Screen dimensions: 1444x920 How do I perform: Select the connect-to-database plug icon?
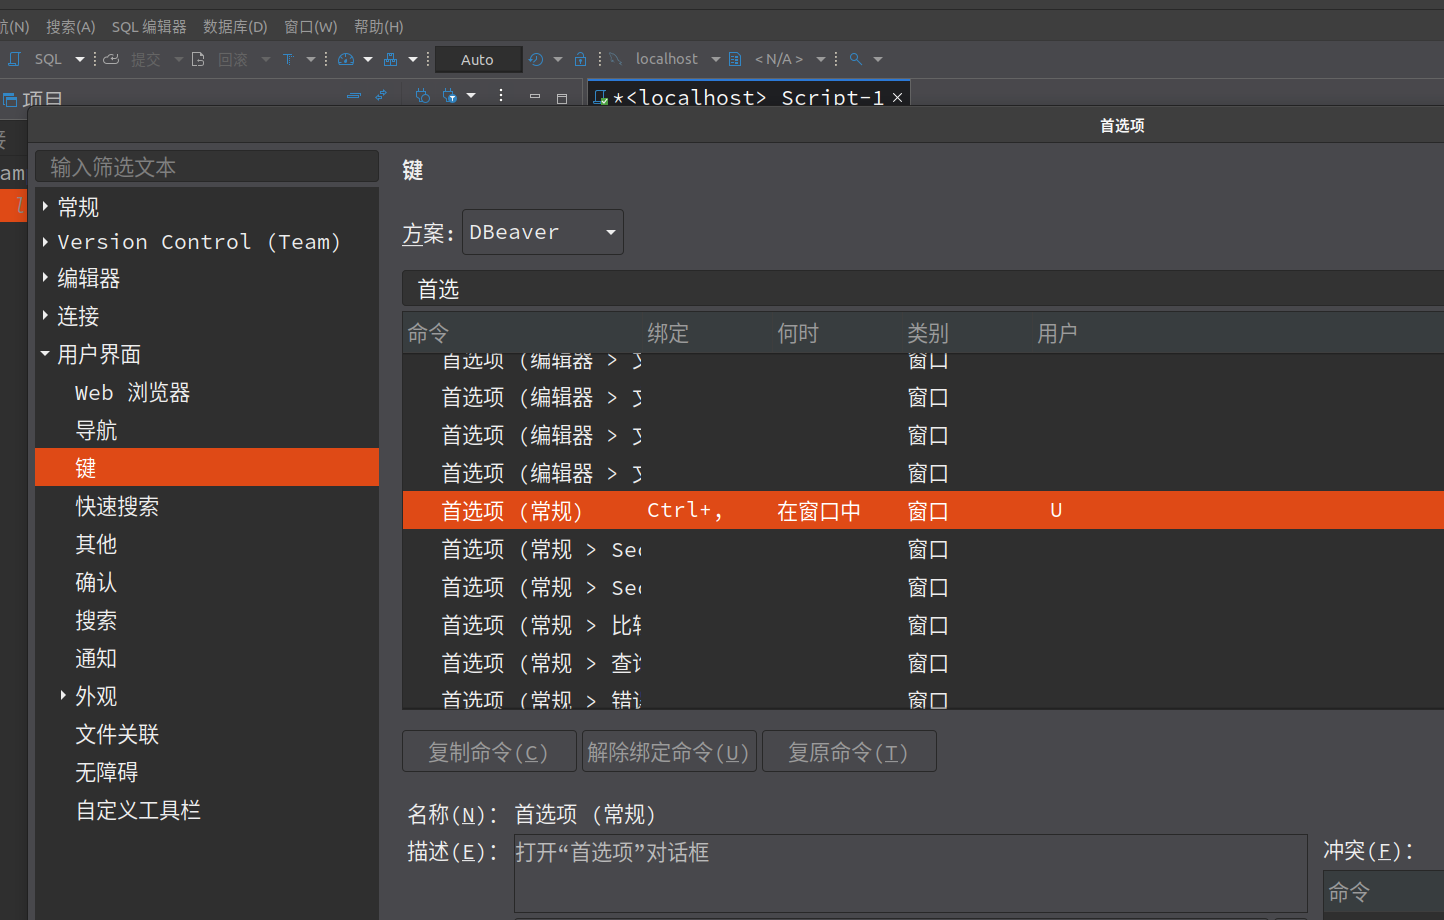point(421,95)
